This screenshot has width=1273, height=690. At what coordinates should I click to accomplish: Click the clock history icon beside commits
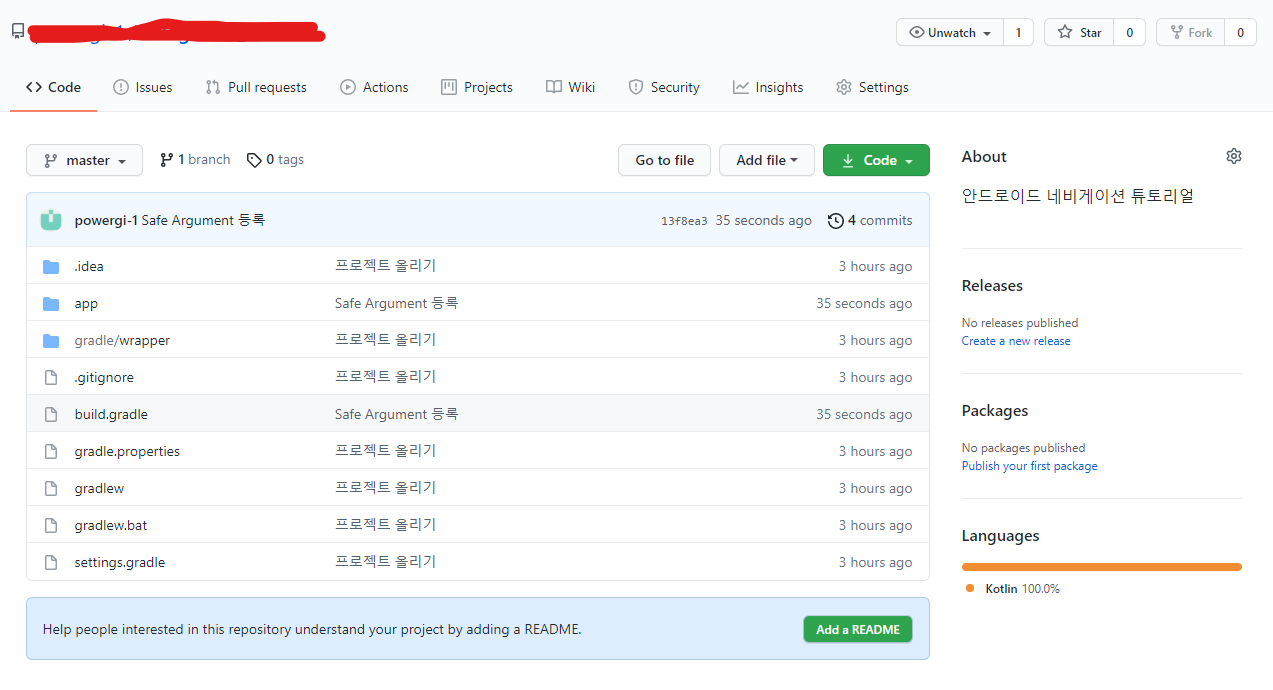(x=836, y=220)
